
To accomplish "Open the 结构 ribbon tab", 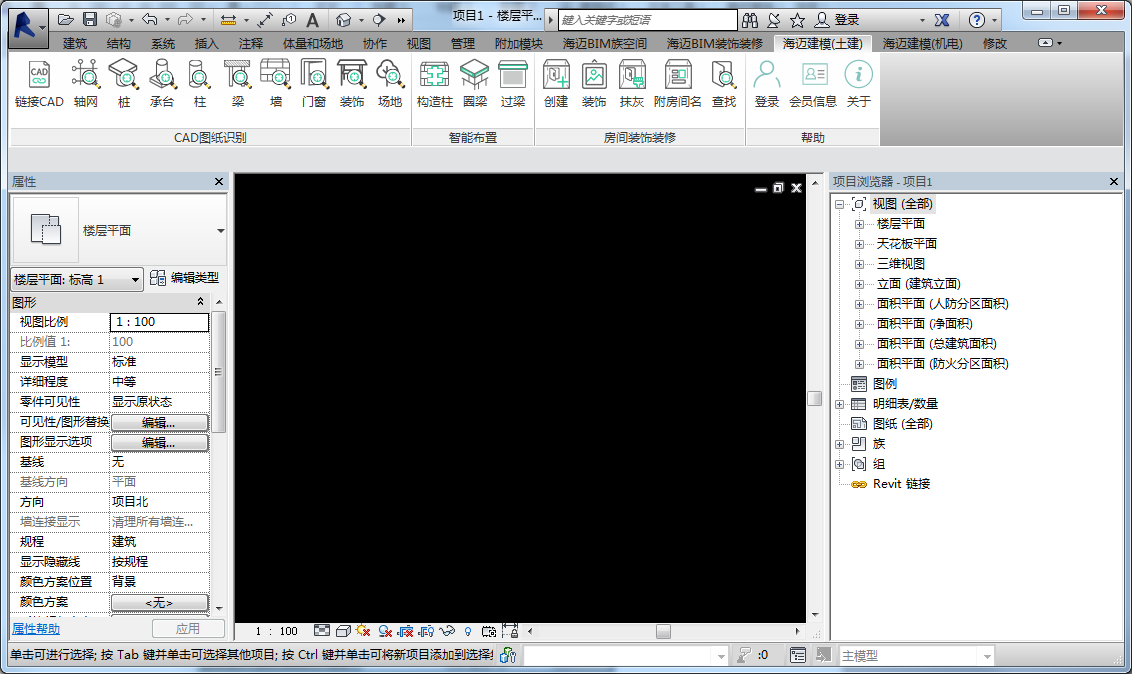I will point(118,43).
